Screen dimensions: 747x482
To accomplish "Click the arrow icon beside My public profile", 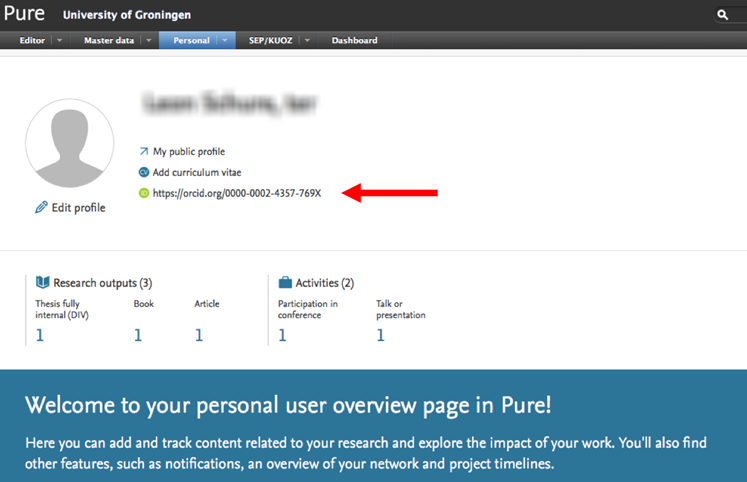I will [x=144, y=152].
